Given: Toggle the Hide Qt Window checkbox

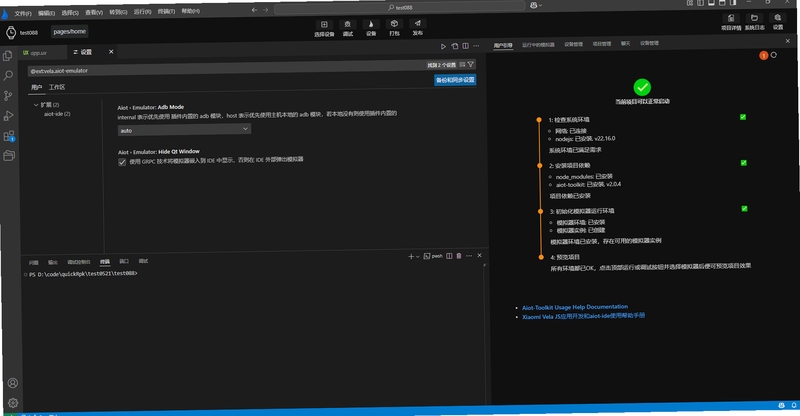Looking at the screenshot, I should tap(122, 162).
